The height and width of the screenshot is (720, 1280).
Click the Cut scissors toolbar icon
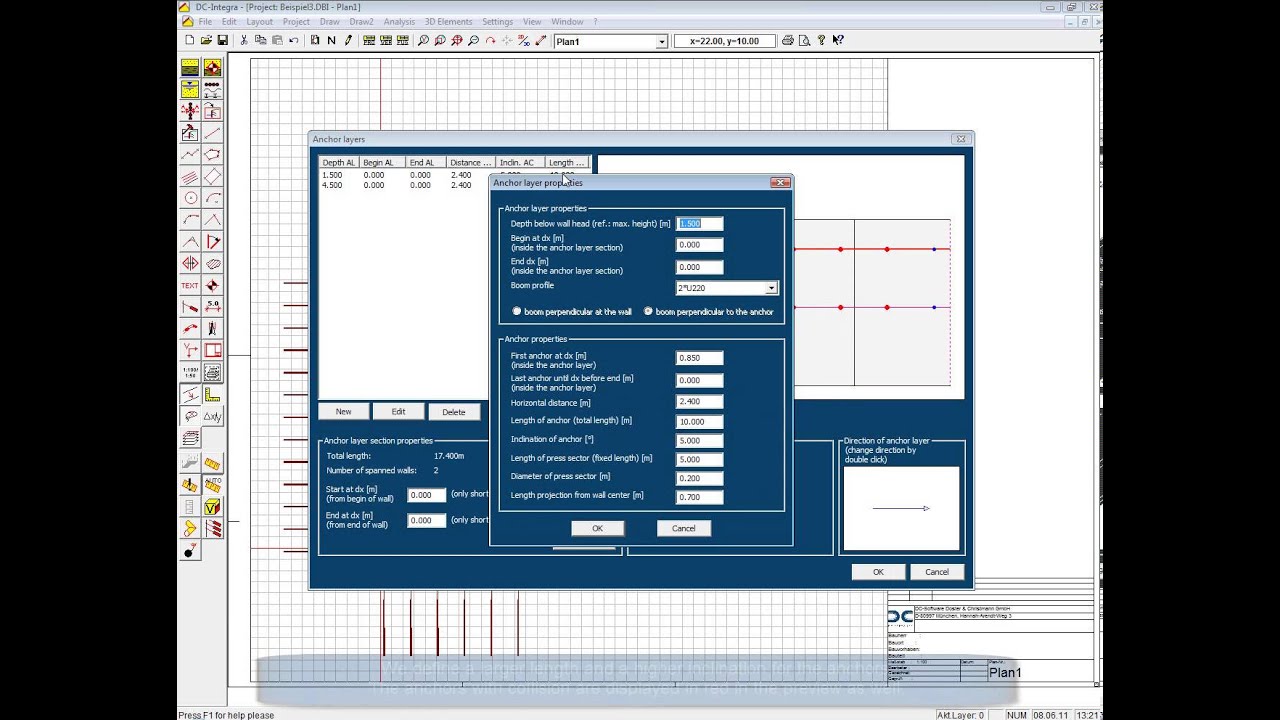click(244, 40)
